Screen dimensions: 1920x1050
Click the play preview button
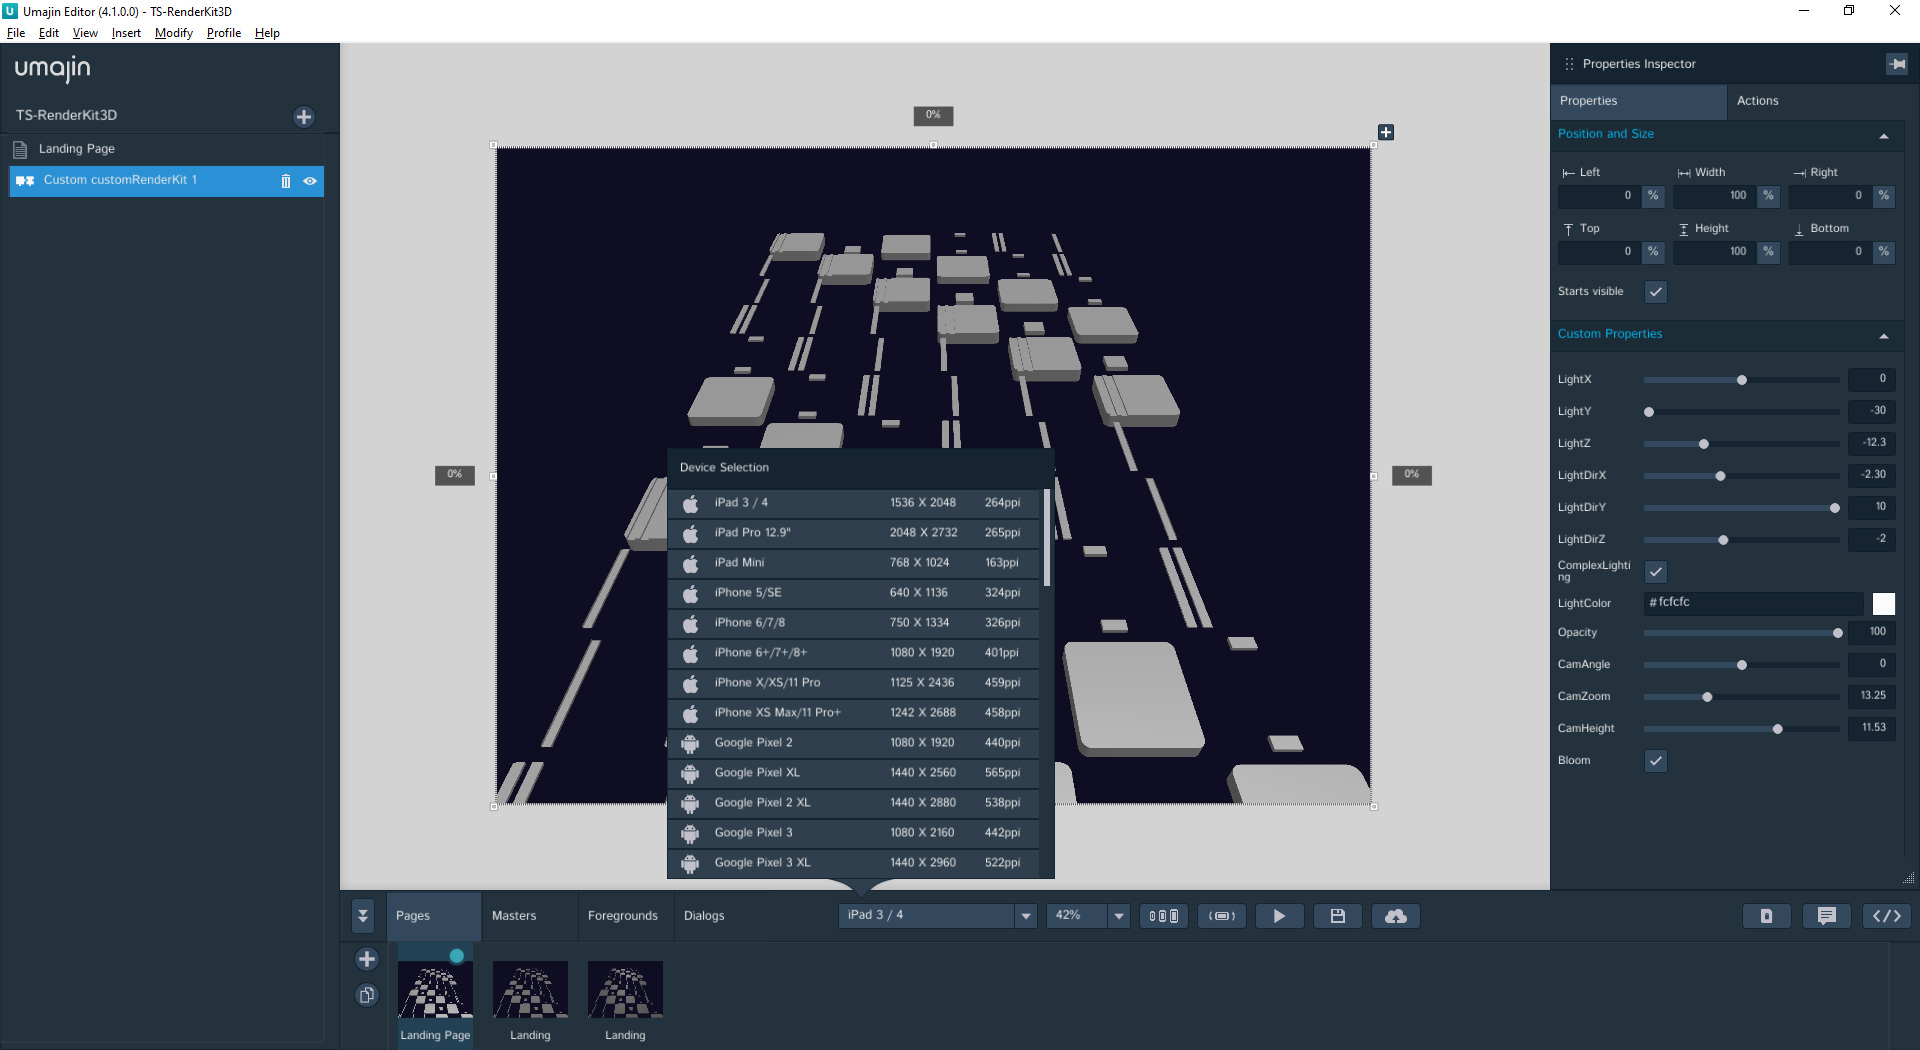[1279, 916]
